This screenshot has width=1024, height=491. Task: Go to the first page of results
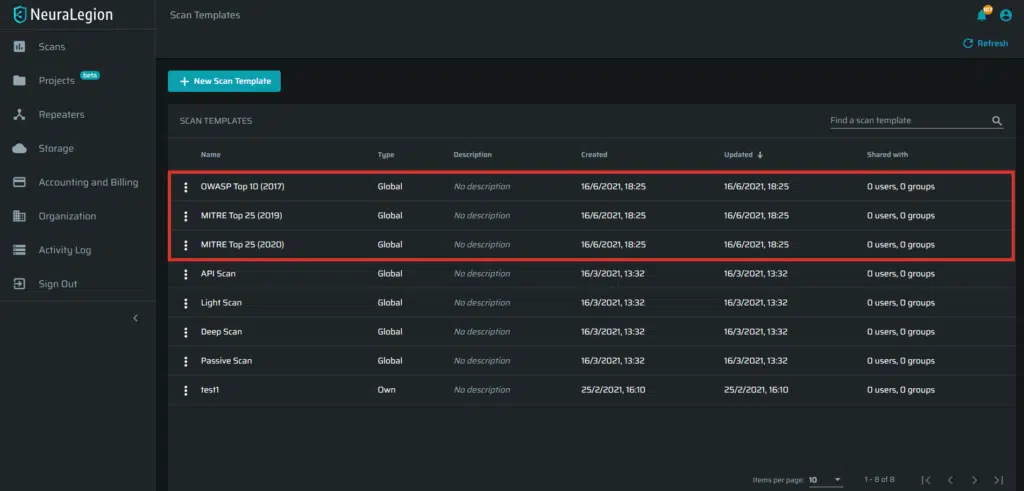tap(926, 480)
